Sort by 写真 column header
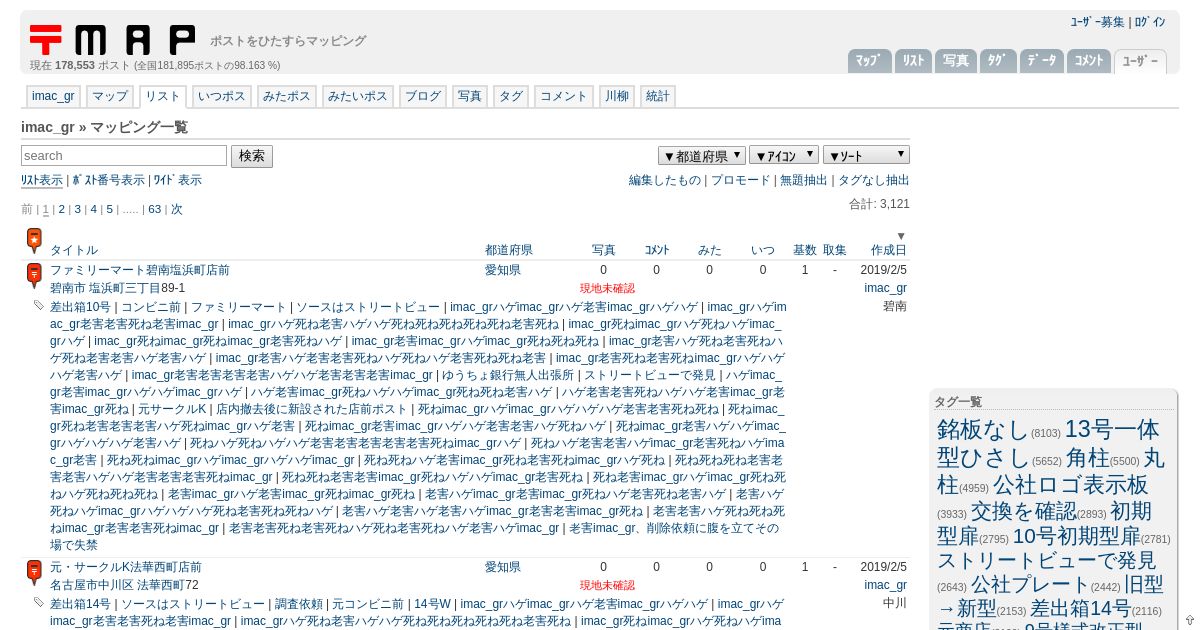 (x=604, y=250)
